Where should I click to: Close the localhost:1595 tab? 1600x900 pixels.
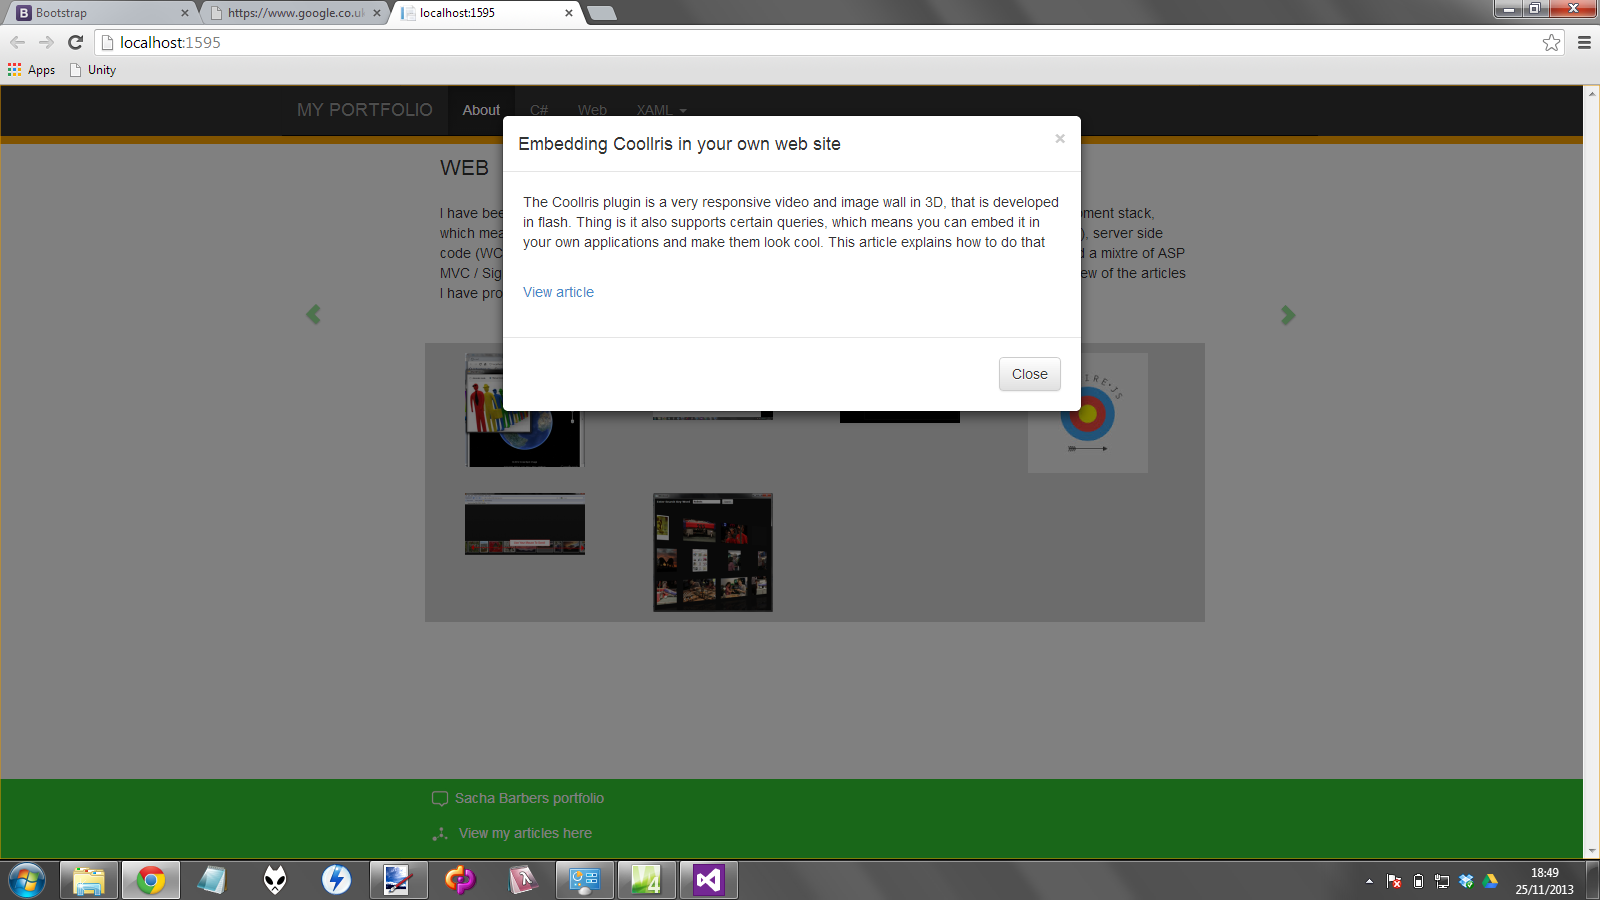569,13
